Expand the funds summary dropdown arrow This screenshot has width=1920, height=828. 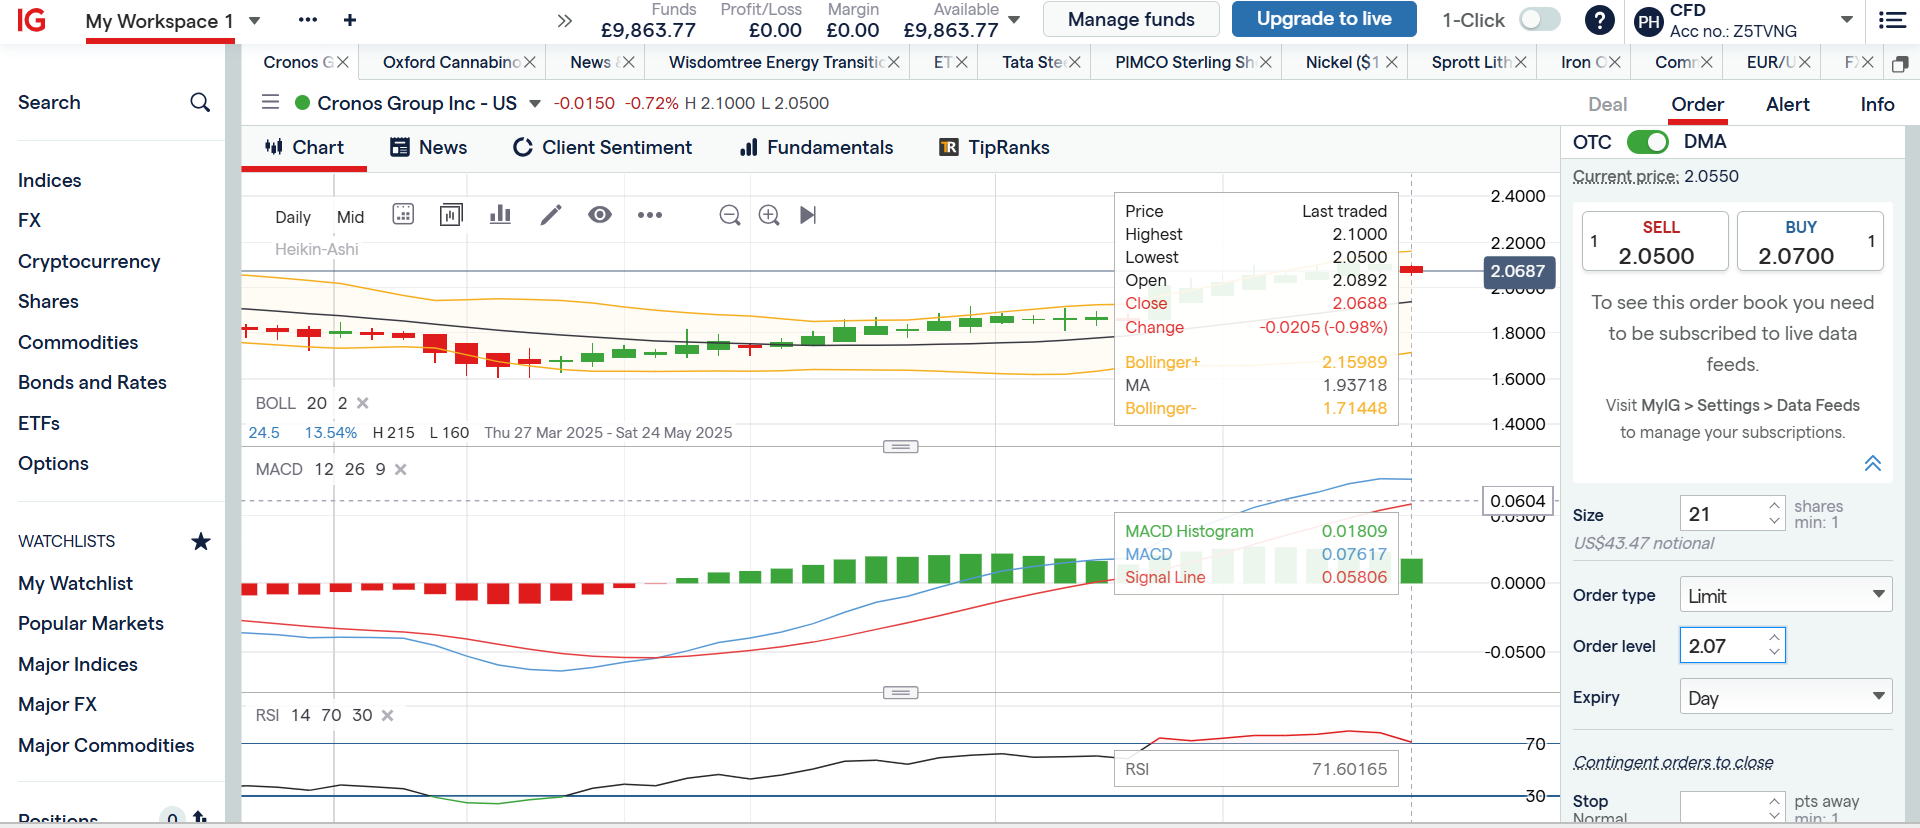(x=1014, y=20)
